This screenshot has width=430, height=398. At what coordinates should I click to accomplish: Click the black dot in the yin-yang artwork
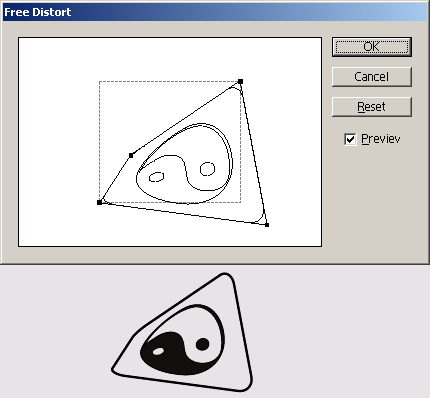[x=202, y=344]
